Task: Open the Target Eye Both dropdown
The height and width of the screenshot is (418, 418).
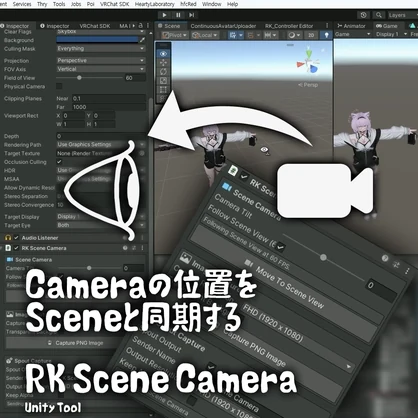Action: 101,225
